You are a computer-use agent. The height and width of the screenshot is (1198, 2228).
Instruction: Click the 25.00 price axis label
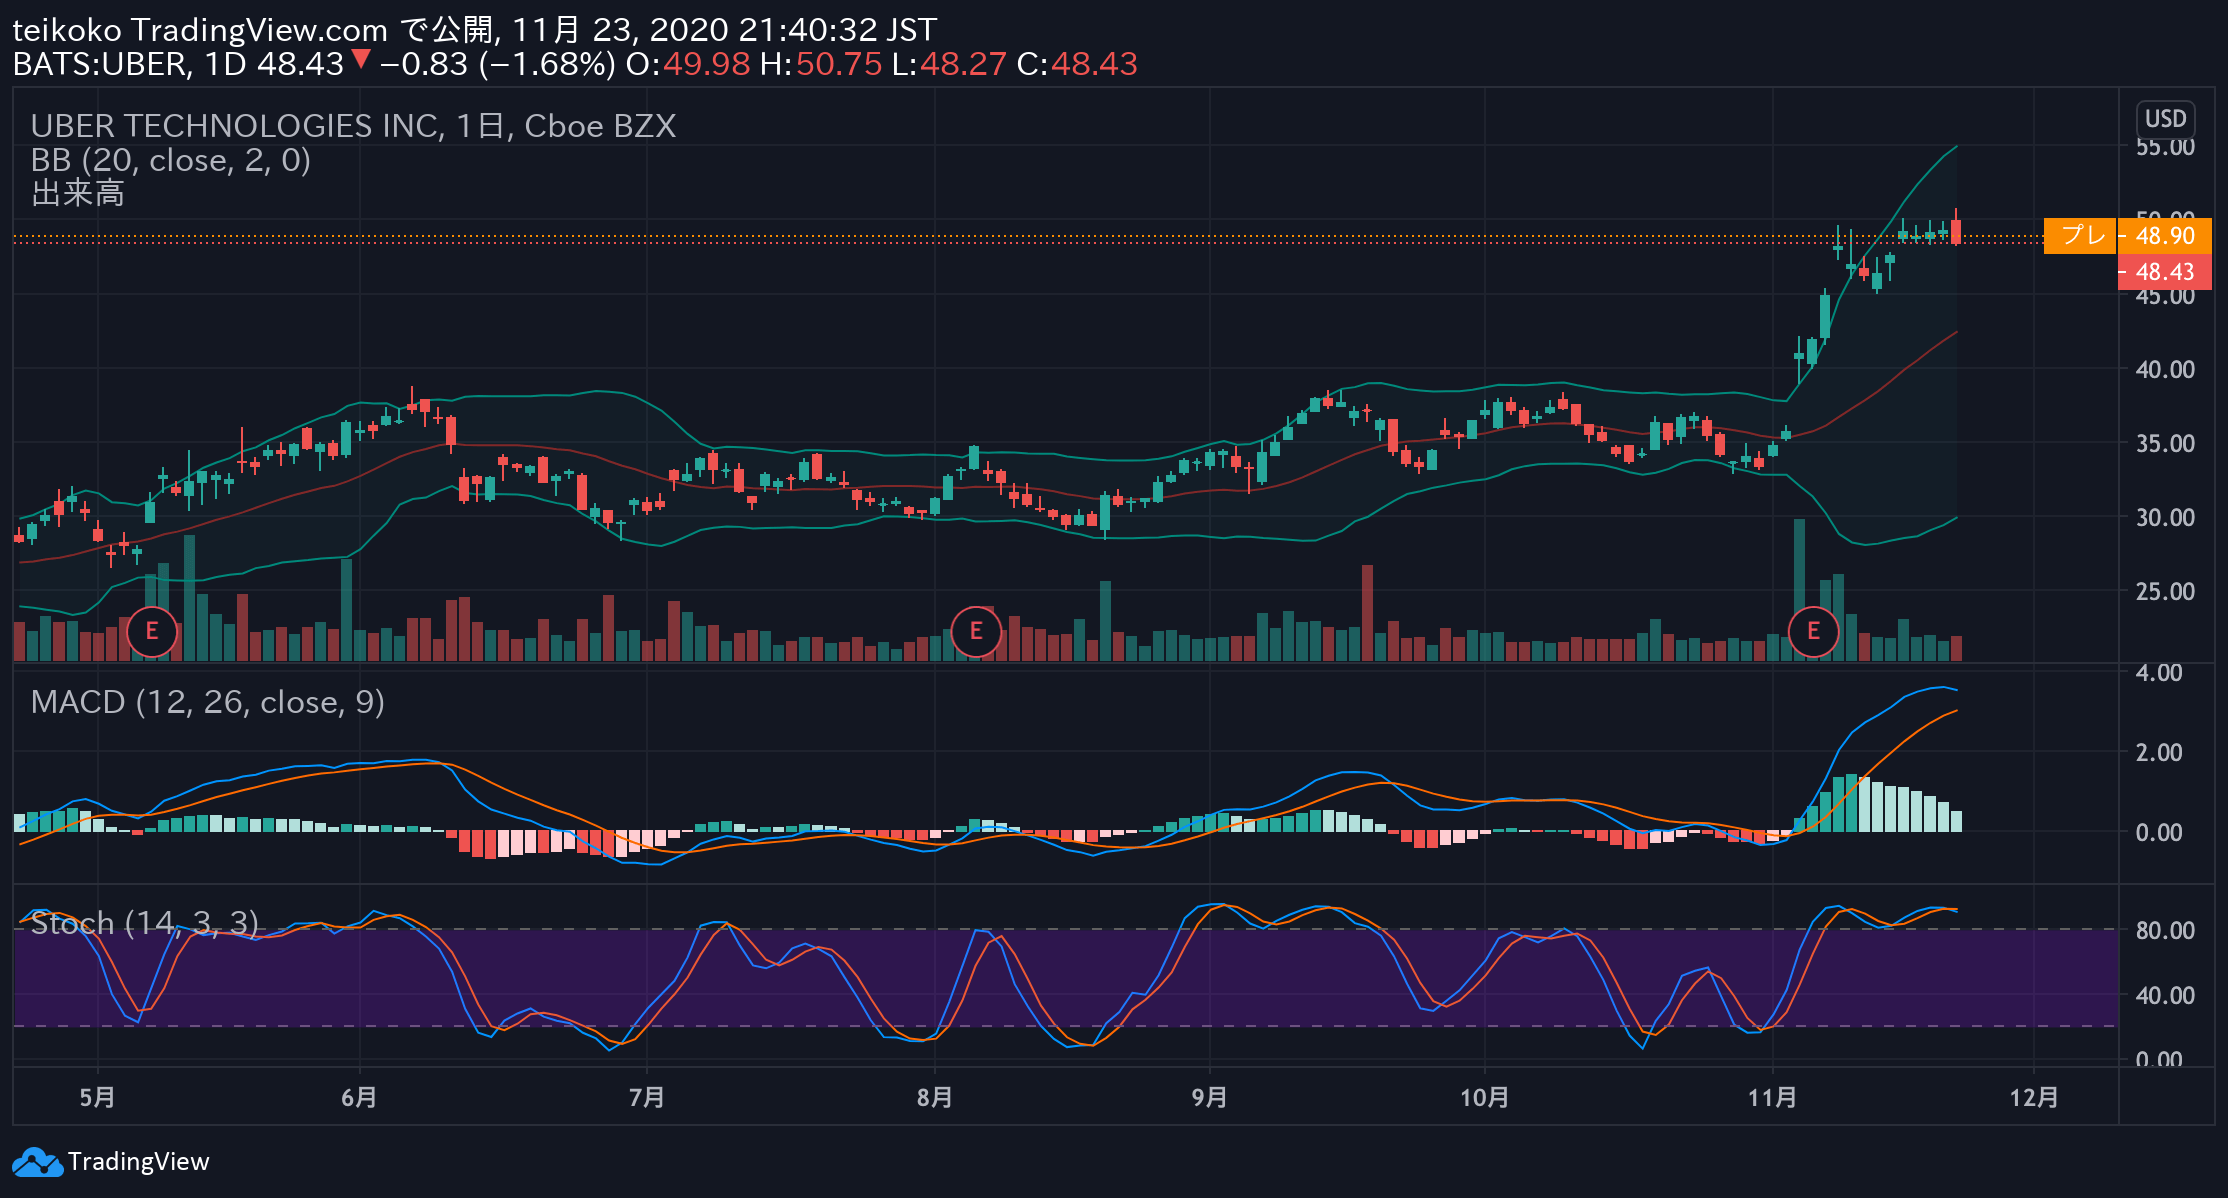tap(2165, 591)
